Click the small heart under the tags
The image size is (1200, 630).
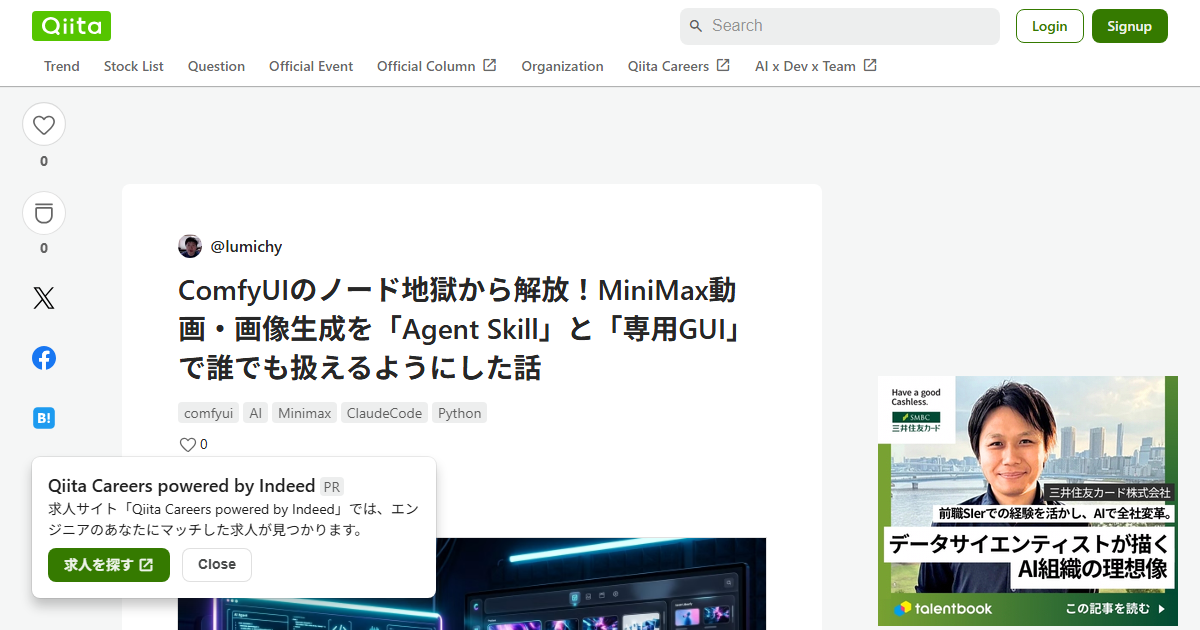pos(188,444)
